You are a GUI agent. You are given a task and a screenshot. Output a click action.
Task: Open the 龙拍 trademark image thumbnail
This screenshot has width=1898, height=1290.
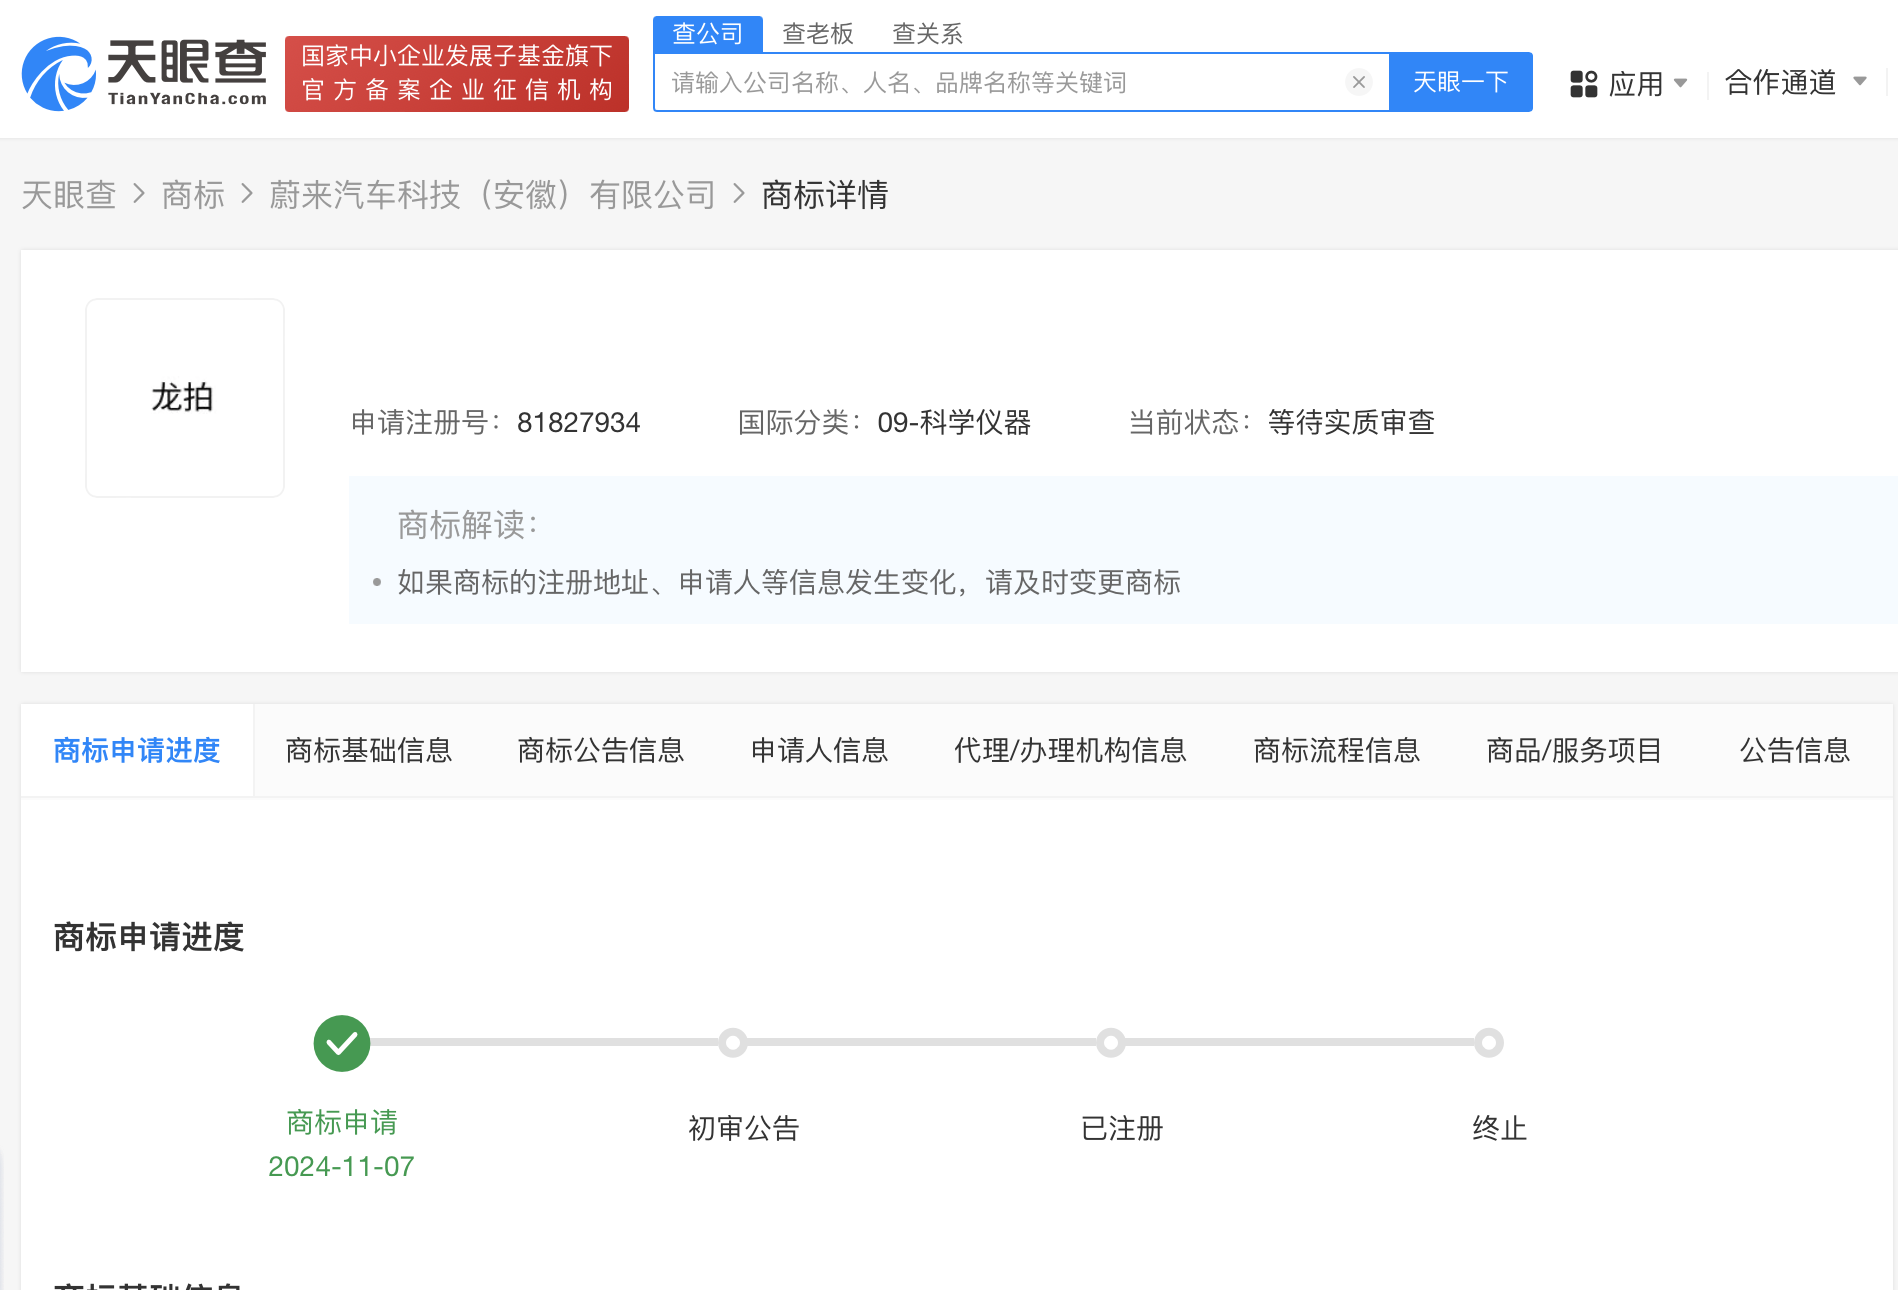coord(185,398)
